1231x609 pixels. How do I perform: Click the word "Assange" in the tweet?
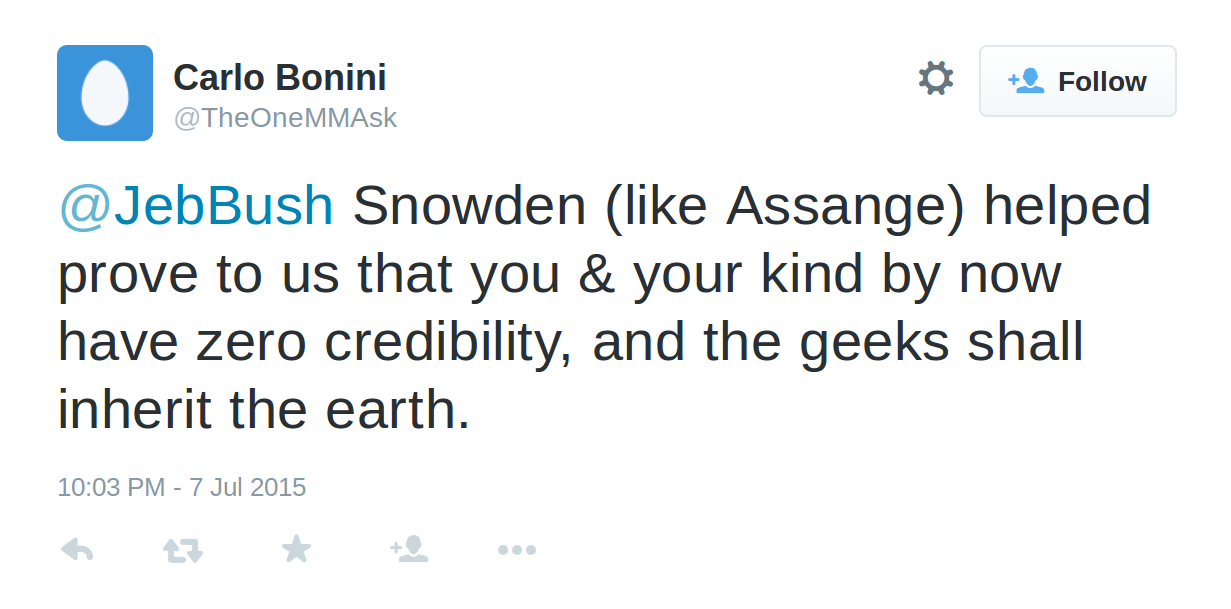pyautogui.click(x=843, y=206)
